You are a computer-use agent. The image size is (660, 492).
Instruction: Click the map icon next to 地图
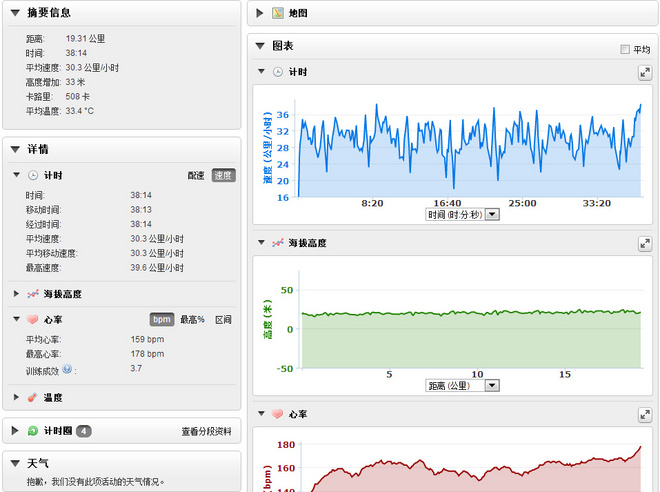278,13
